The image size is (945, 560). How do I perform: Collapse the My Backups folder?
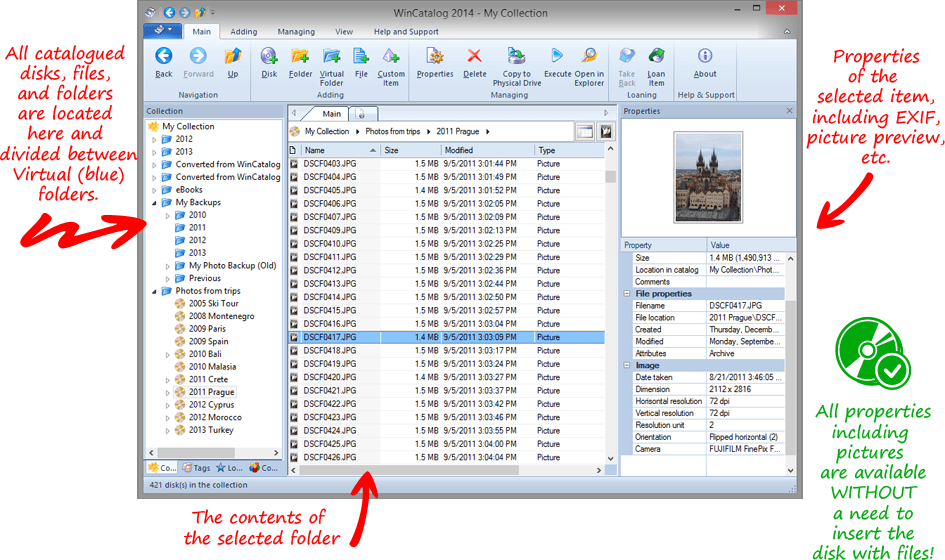[154, 203]
